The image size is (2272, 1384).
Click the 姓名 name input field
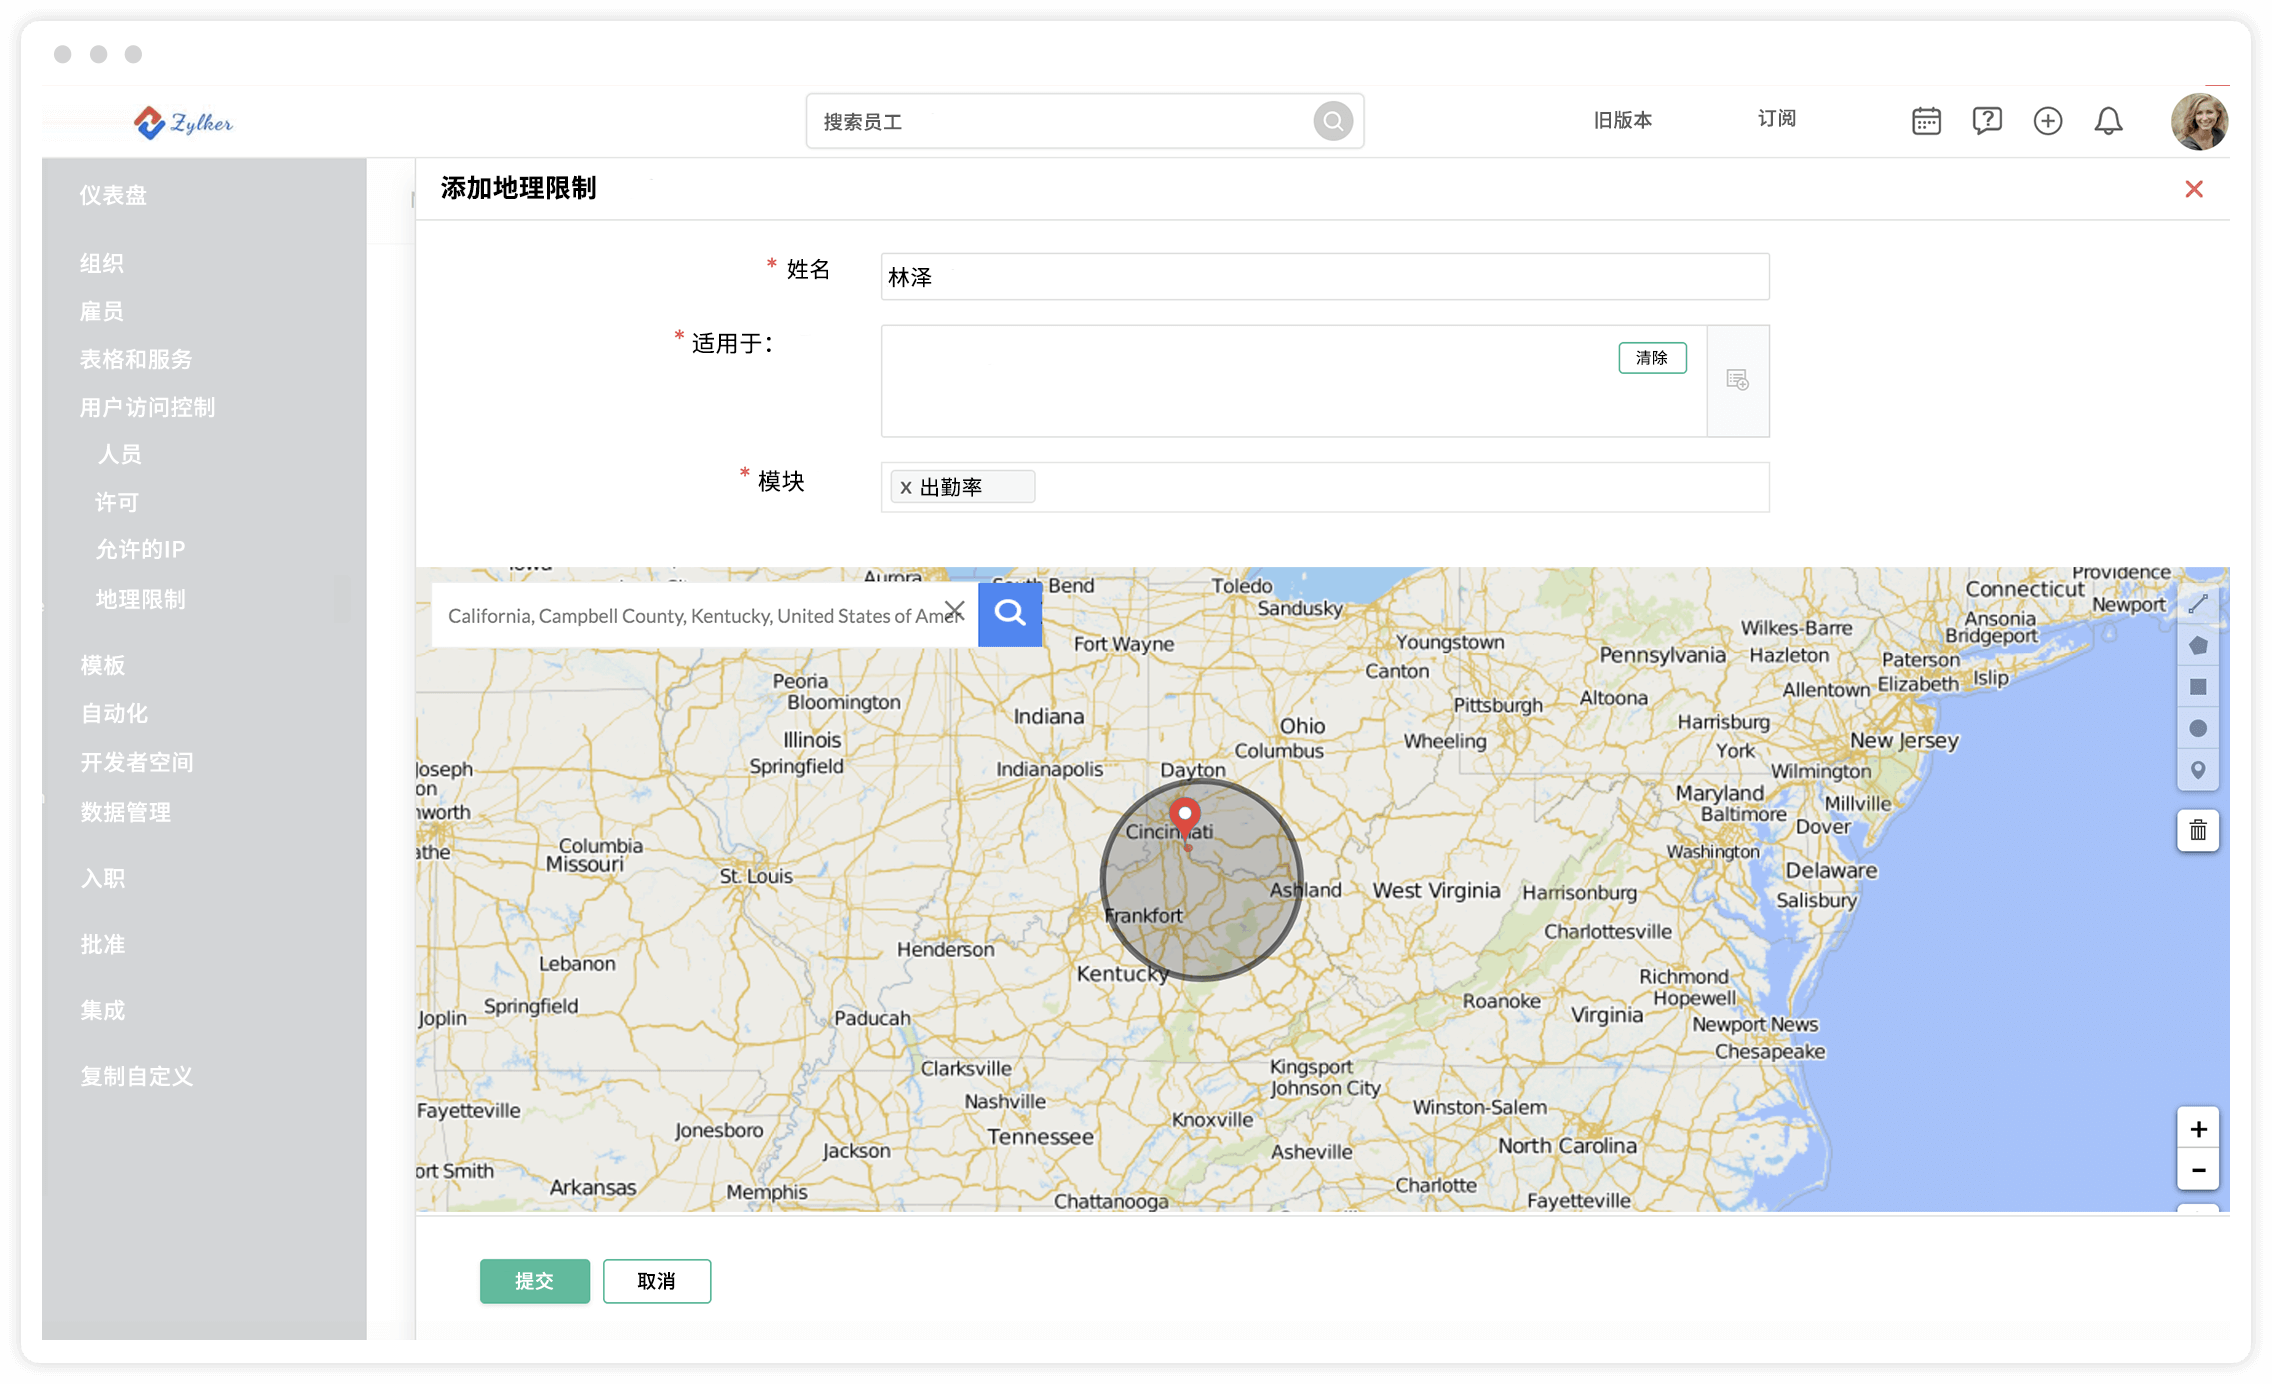[x=1324, y=277]
